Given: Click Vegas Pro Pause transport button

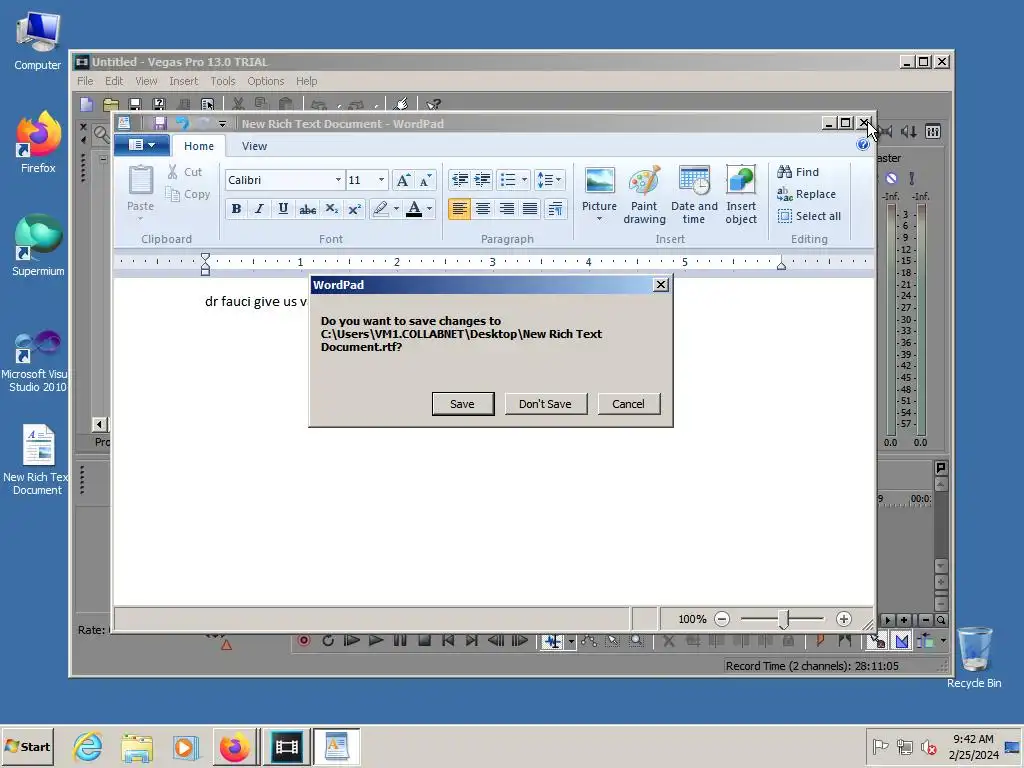Looking at the screenshot, I should [400, 641].
